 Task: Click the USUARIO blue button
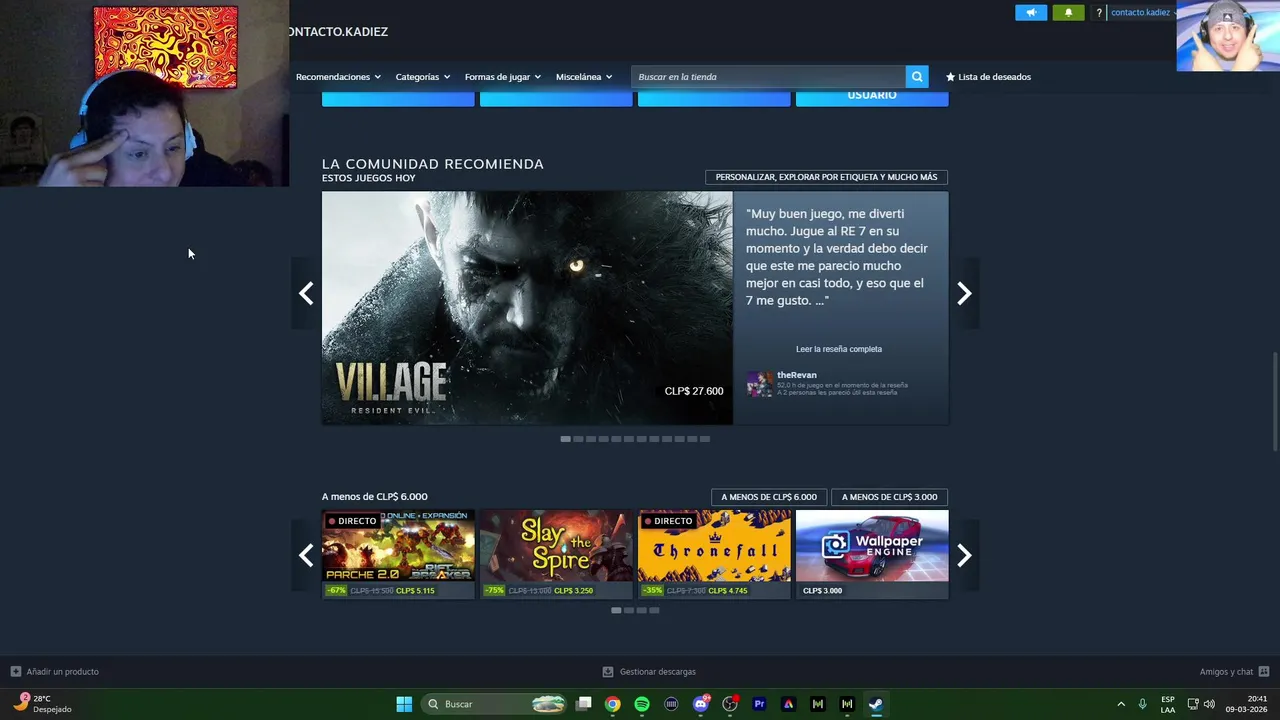point(872,96)
